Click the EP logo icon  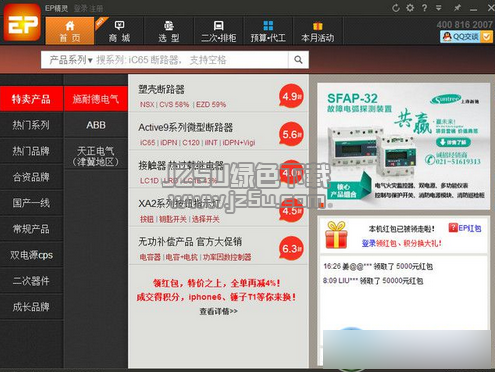tap(22, 23)
